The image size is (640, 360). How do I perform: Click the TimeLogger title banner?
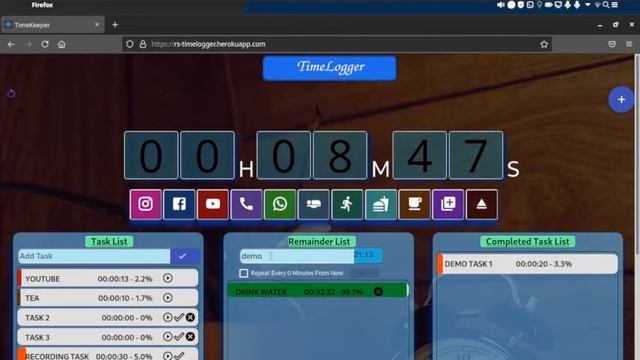pos(330,67)
